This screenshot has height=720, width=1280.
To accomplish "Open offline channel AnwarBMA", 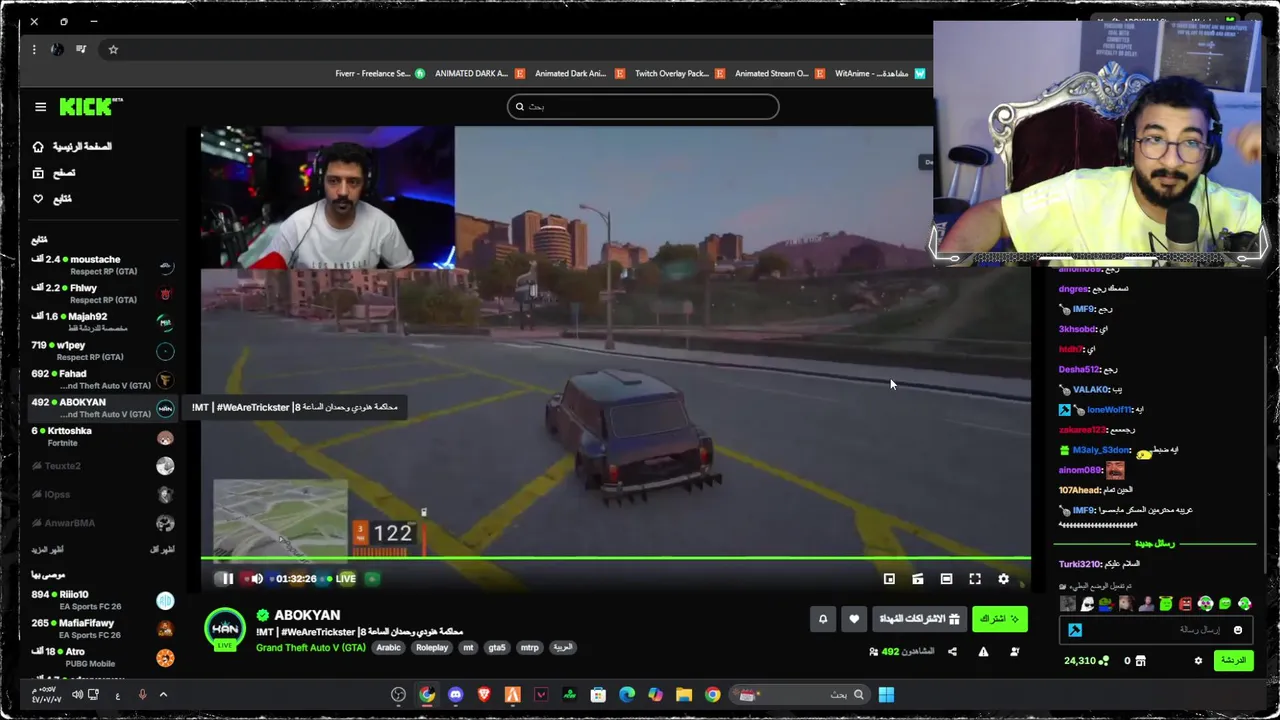I will click(x=103, y=523).
